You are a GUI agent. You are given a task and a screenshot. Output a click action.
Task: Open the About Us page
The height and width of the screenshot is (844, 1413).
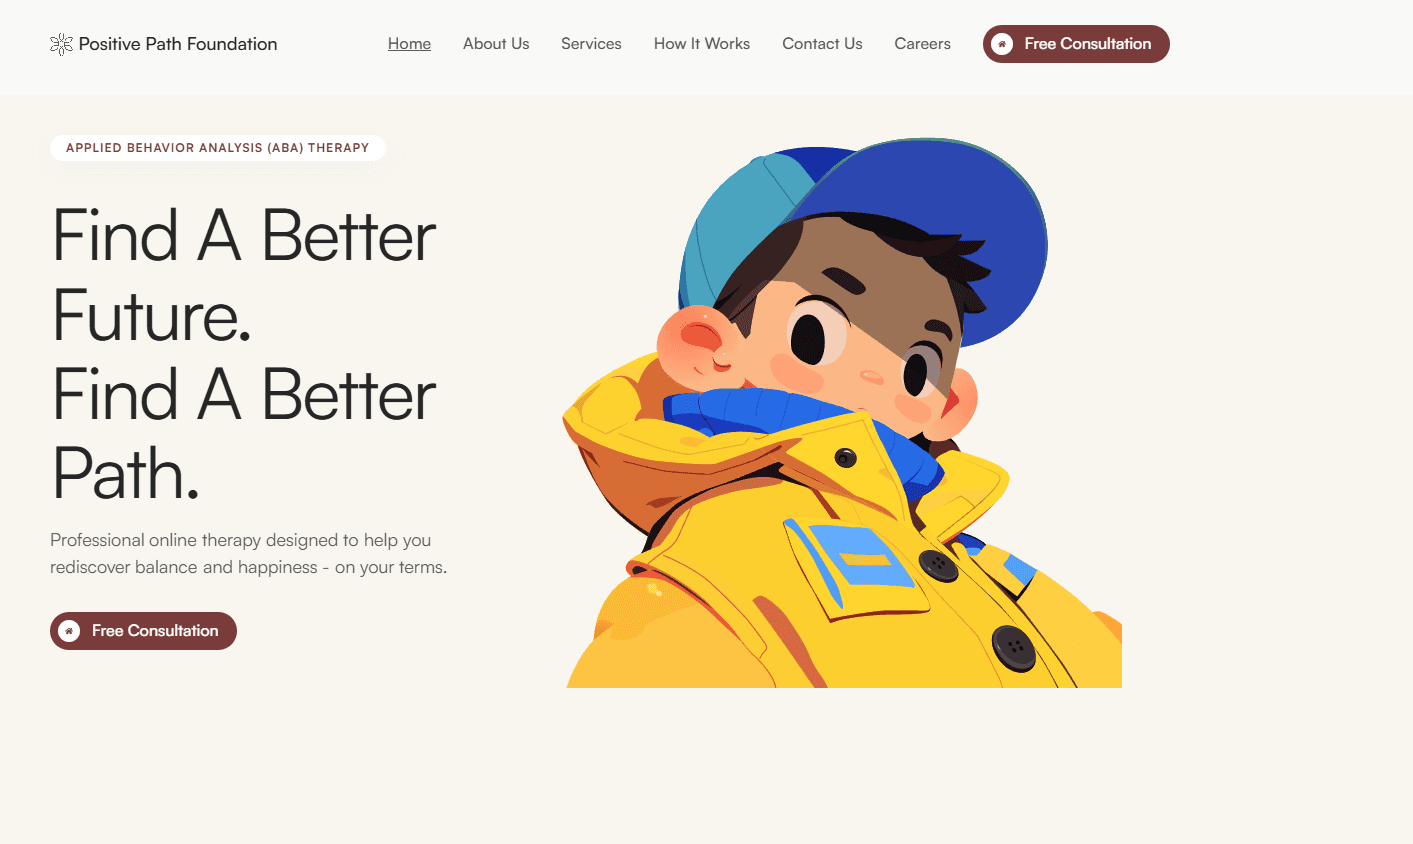[496, 44]
